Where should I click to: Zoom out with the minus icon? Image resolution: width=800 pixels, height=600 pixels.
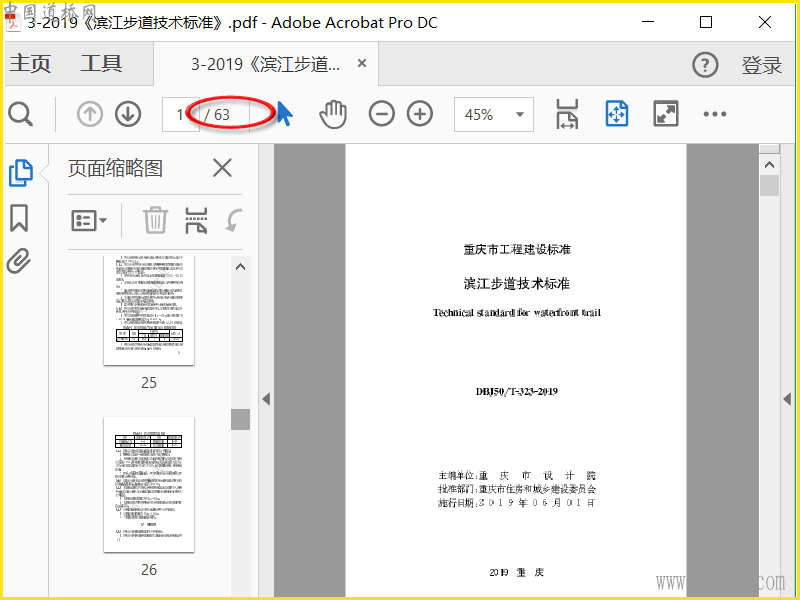[x=382, y=114]
